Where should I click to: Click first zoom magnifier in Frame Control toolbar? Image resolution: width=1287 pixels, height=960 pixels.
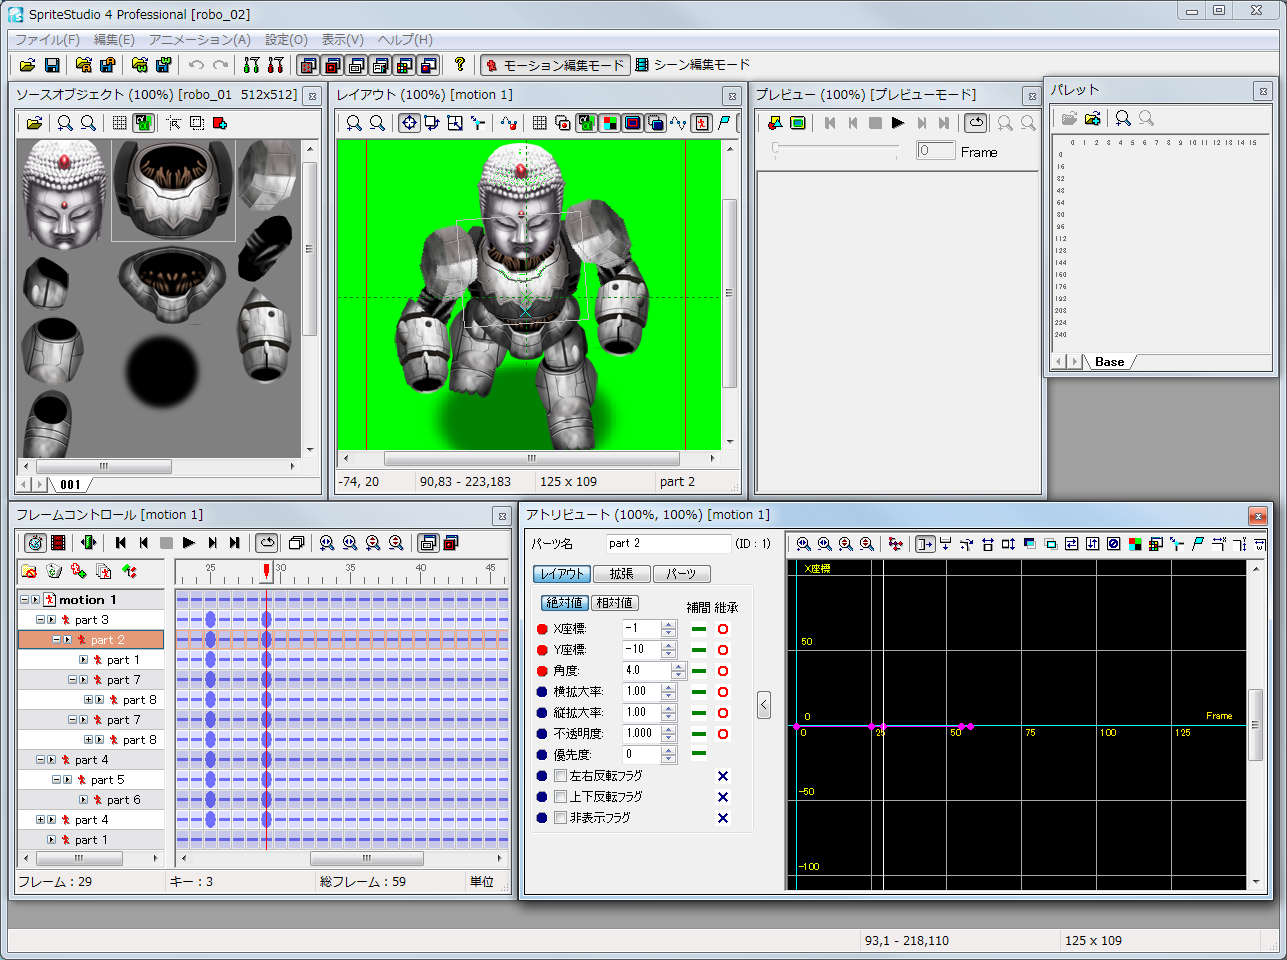click(x=327, y=543)
